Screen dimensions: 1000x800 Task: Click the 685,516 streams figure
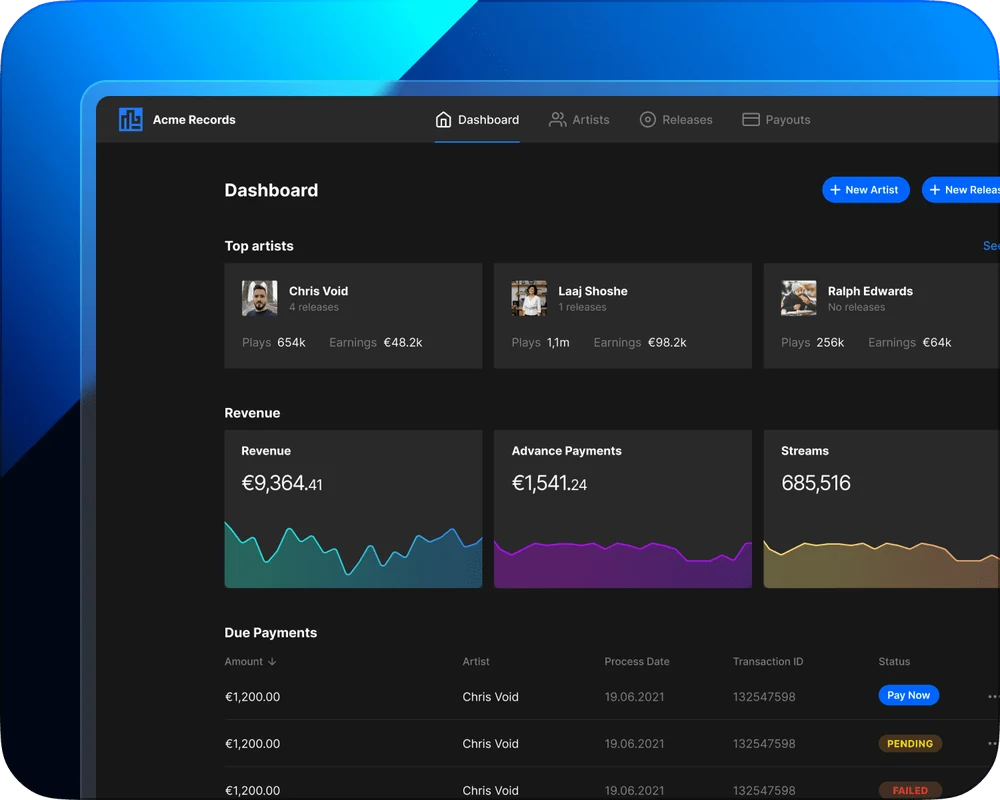coord(816,483)
